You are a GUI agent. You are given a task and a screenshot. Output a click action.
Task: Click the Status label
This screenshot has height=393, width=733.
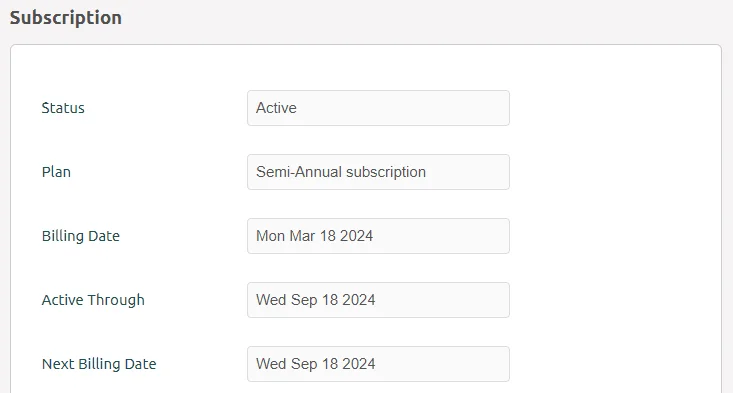[x=63, y=108]
